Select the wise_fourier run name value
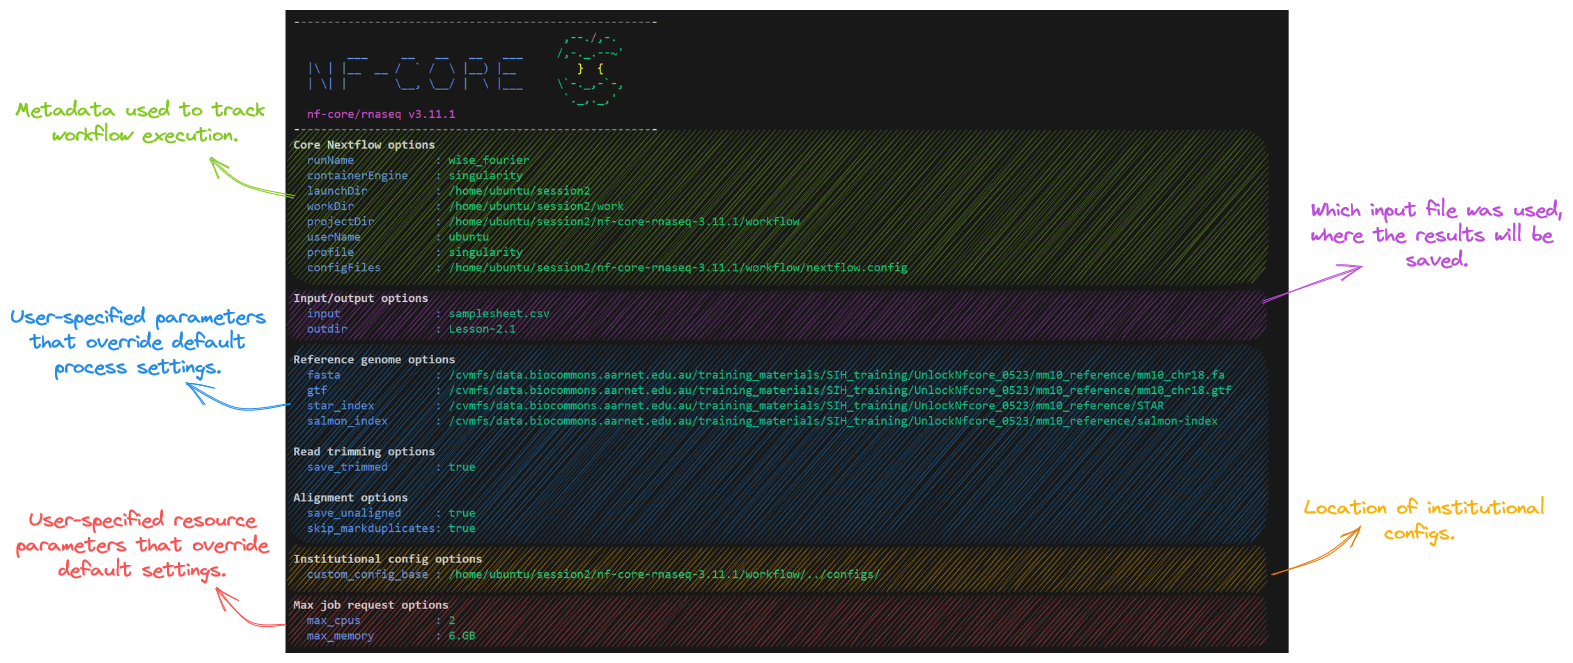This screenshot has width=1573, height=663. pyautogui.click(x=489, y=160)
